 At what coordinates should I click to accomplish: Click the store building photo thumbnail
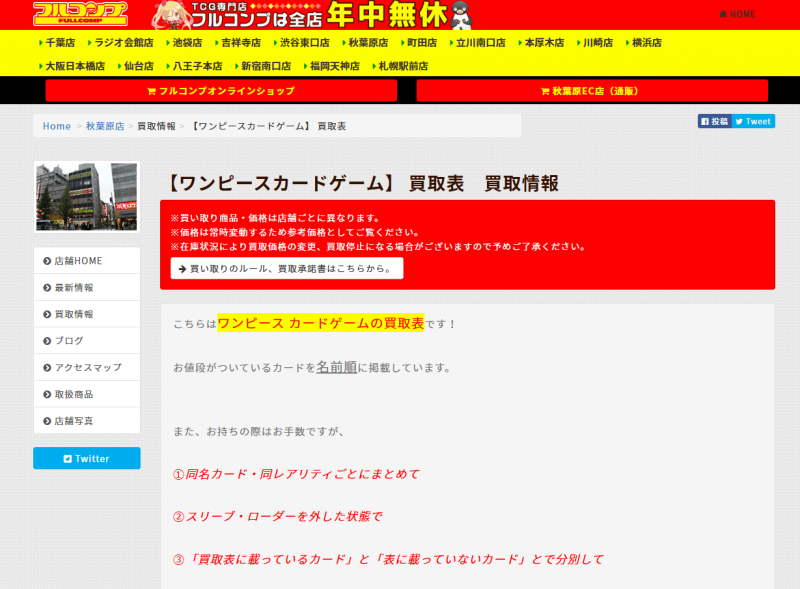pyautogui.click(x=87, y=197)
